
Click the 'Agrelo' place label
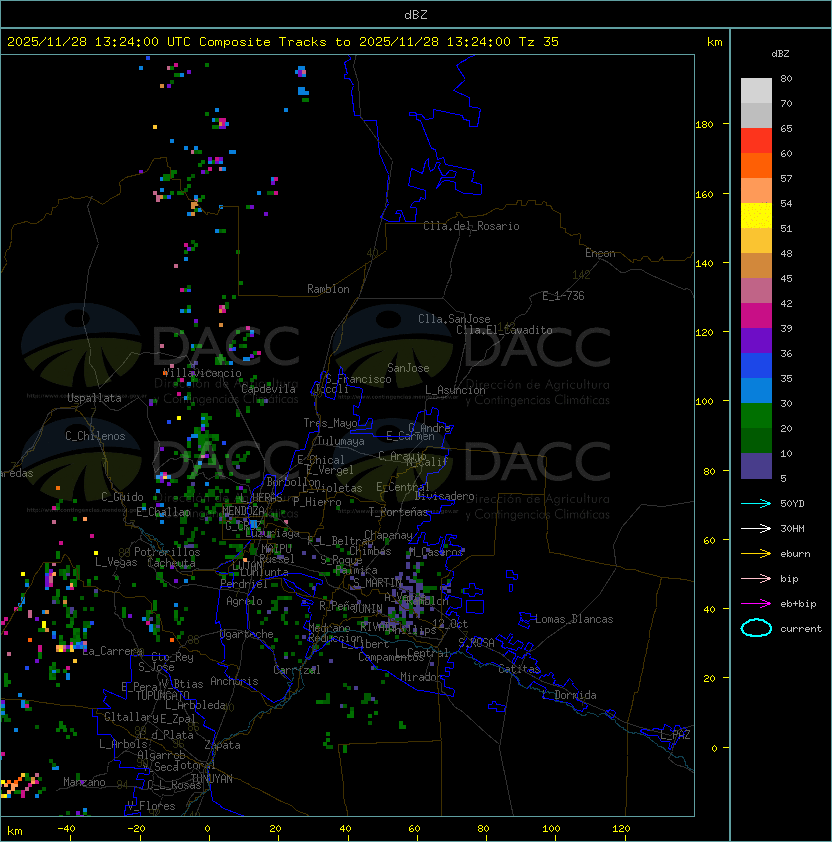tap(244, 601)
